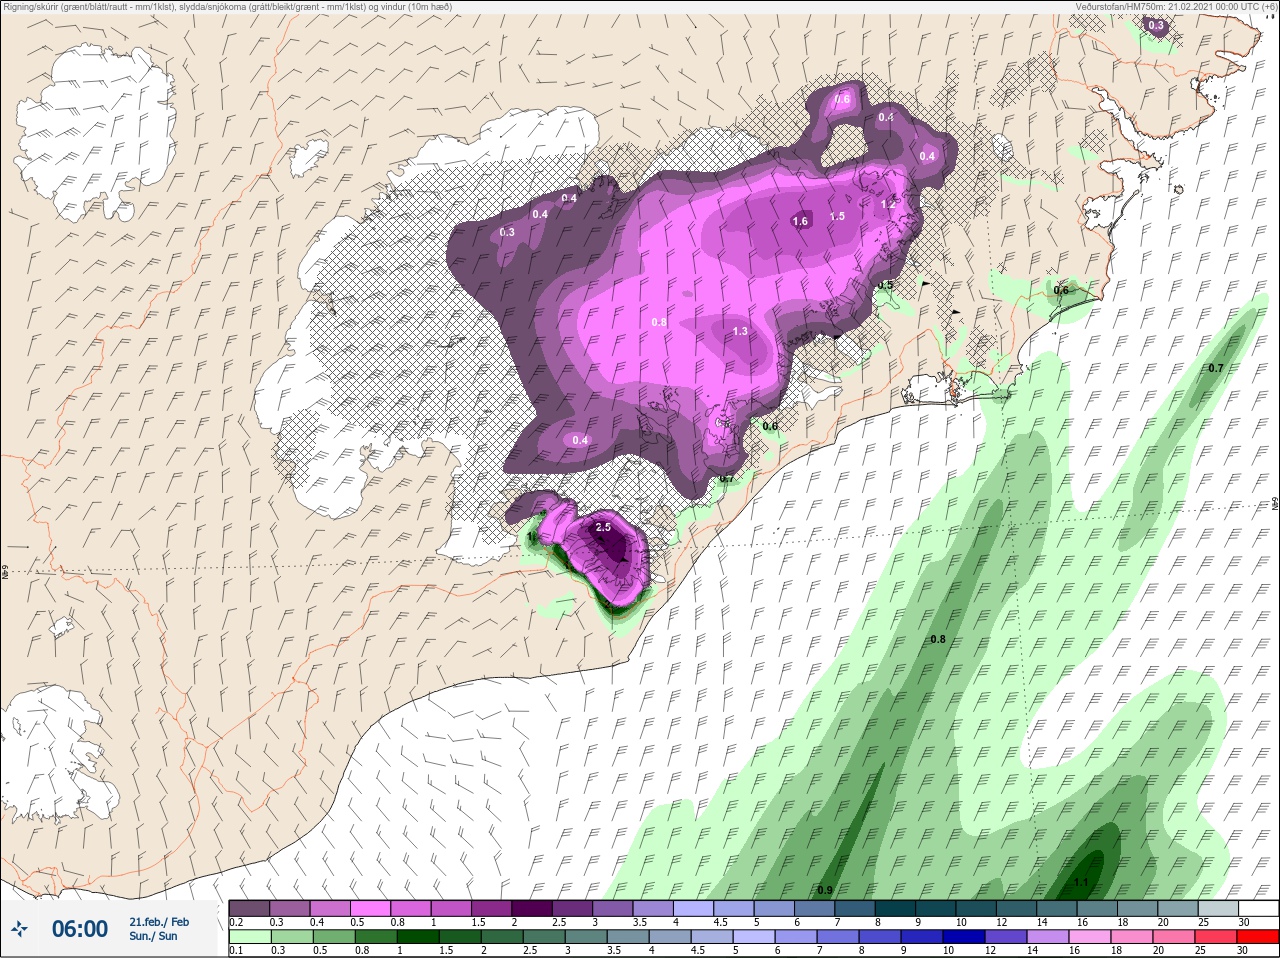Viewport: 1280px width, 958px height.
Task: Select the bright pink 0.5 snow legend swatch
Action: (371, 908)
